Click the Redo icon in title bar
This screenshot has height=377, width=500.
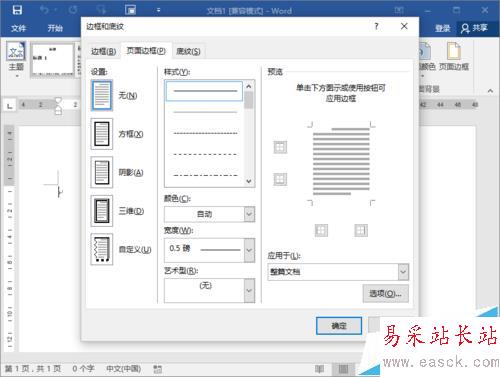click(73, 10)
